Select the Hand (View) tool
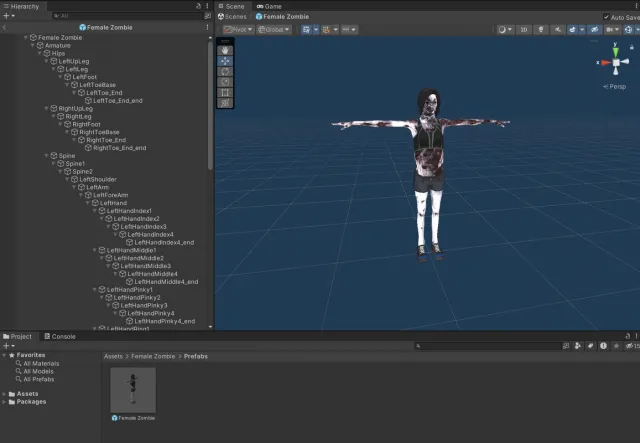 coord(225,50)
